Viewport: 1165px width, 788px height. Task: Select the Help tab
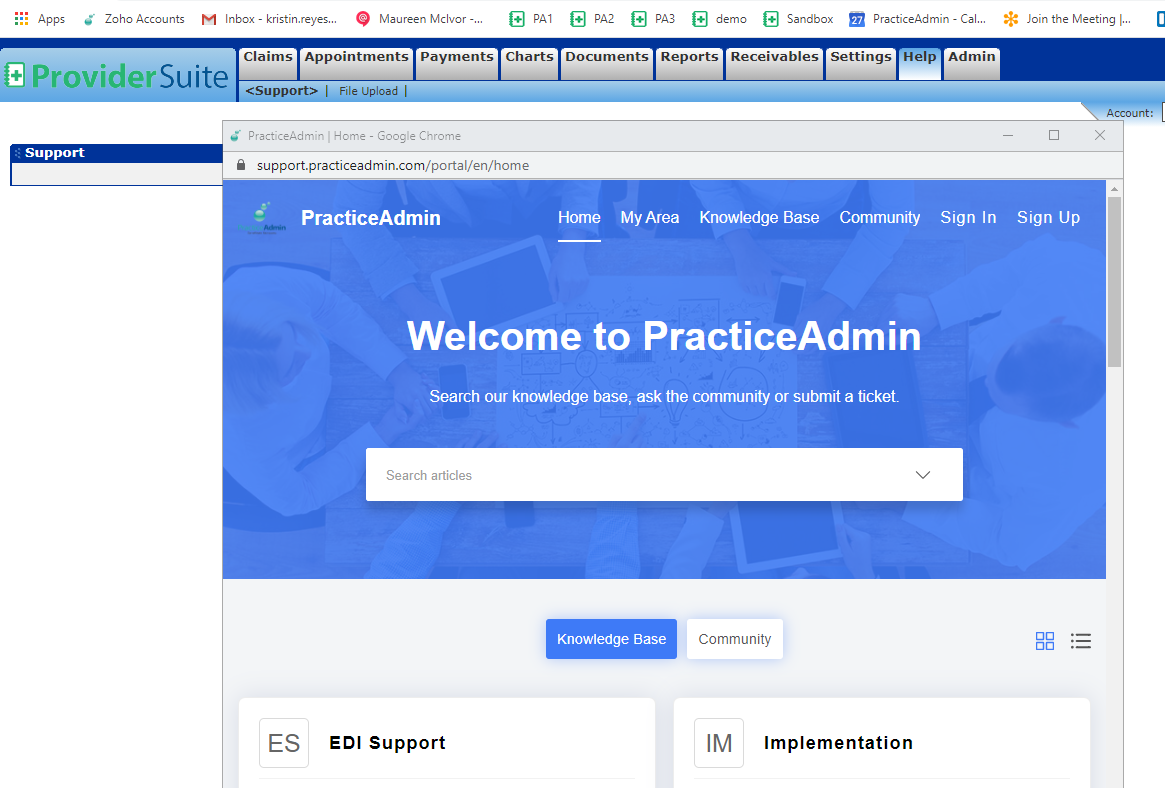(920, 62)
